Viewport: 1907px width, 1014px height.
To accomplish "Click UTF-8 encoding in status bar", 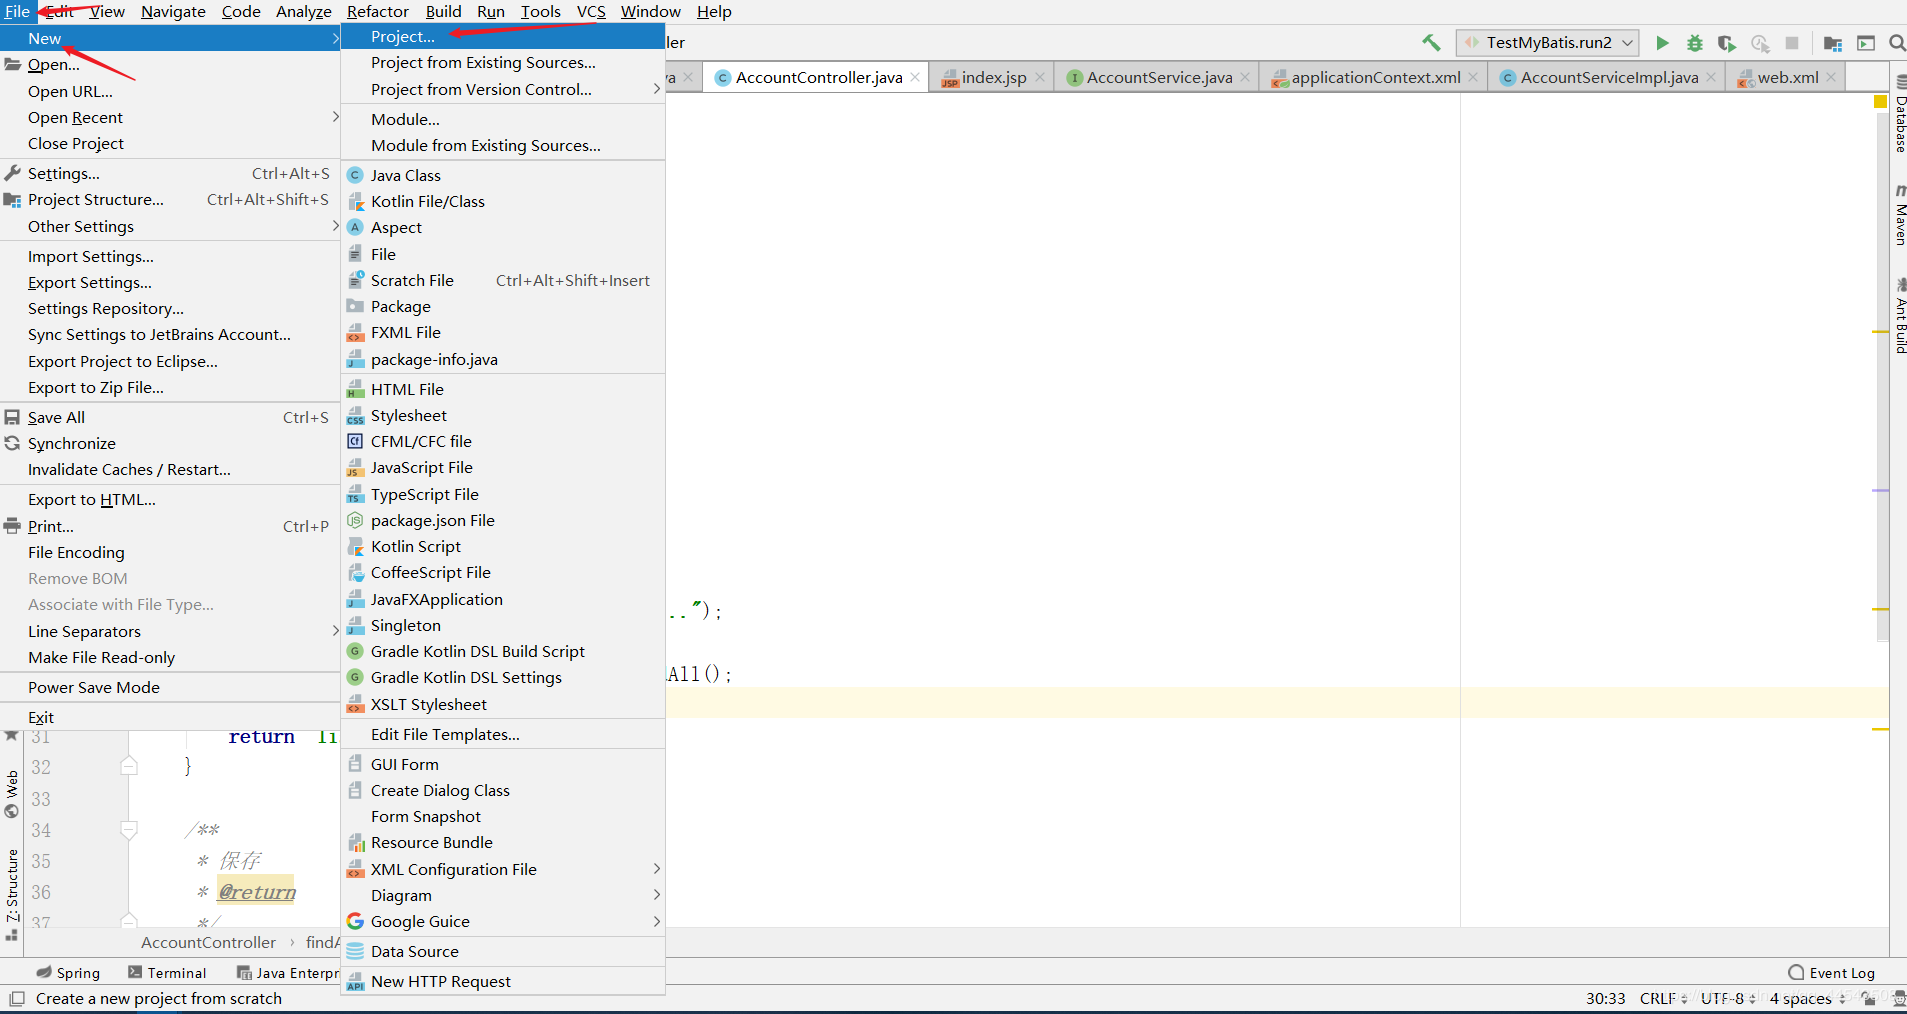I will 1728,998.
